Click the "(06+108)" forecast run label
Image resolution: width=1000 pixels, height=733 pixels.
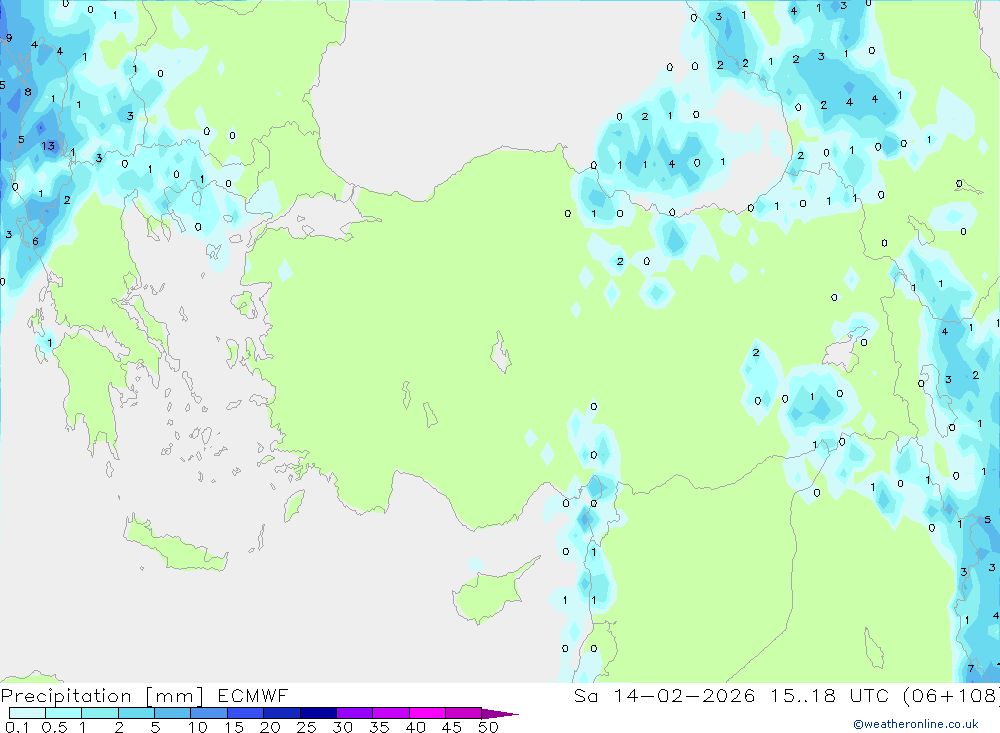[946, 696]
